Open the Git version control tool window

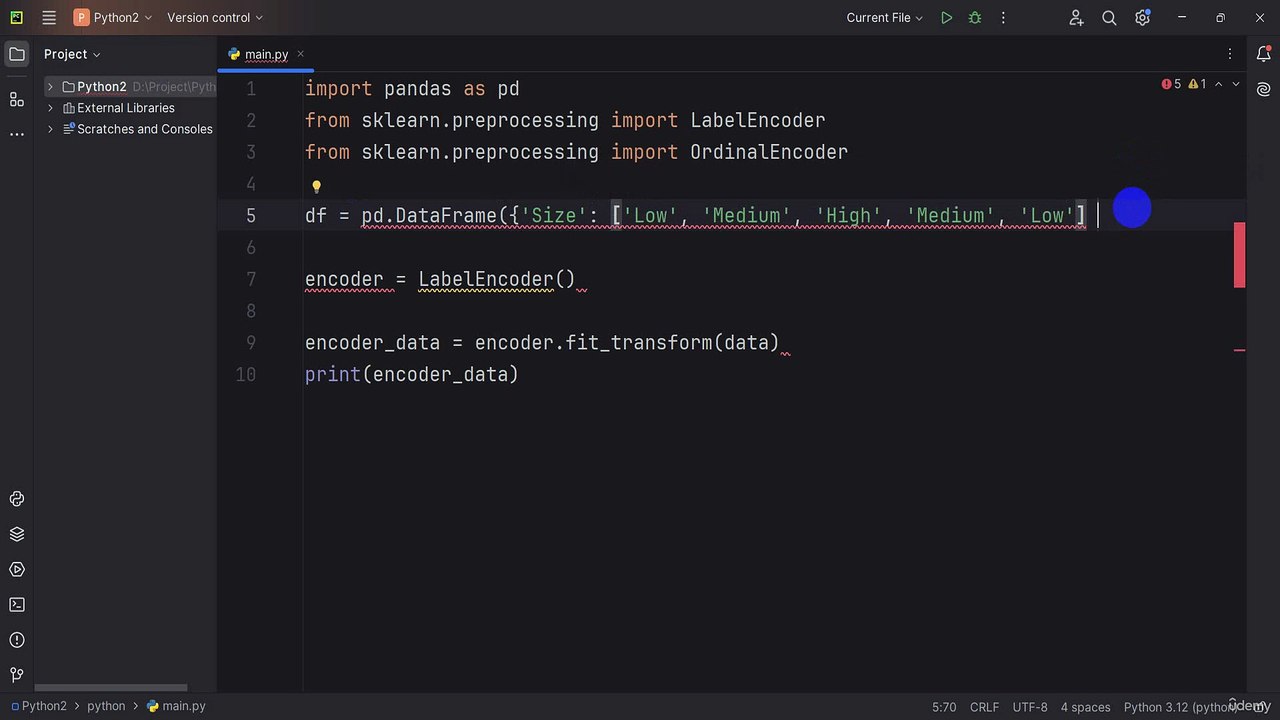click(x=17, y=674)
